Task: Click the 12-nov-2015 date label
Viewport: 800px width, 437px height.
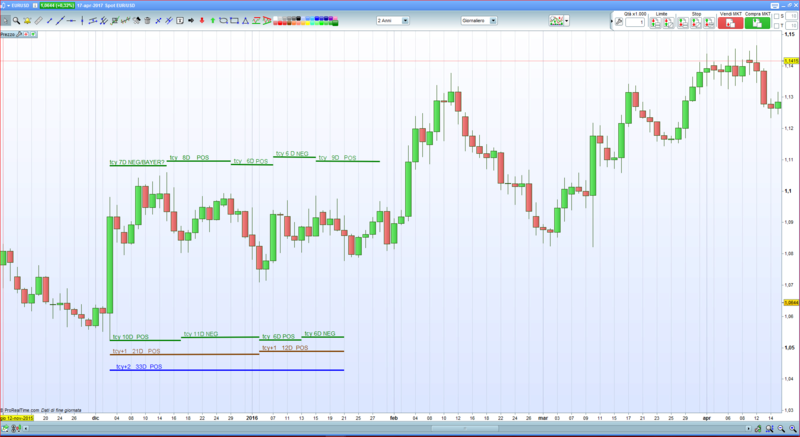Action: pyautogui.click(x=17, y=418)
